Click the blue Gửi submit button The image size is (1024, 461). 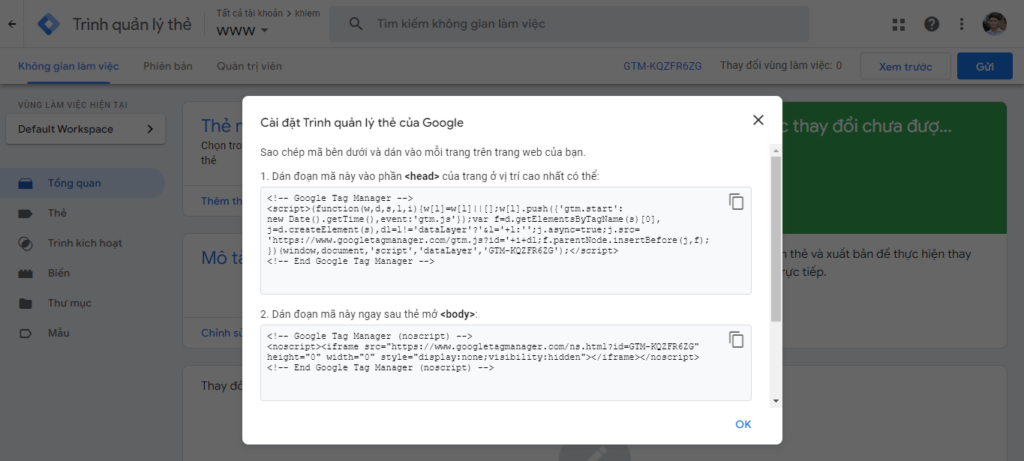[985, 67]
